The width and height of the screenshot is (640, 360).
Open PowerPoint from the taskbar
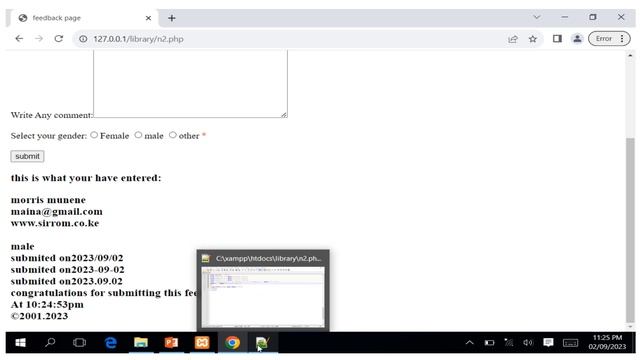click(x=171, y=342)
